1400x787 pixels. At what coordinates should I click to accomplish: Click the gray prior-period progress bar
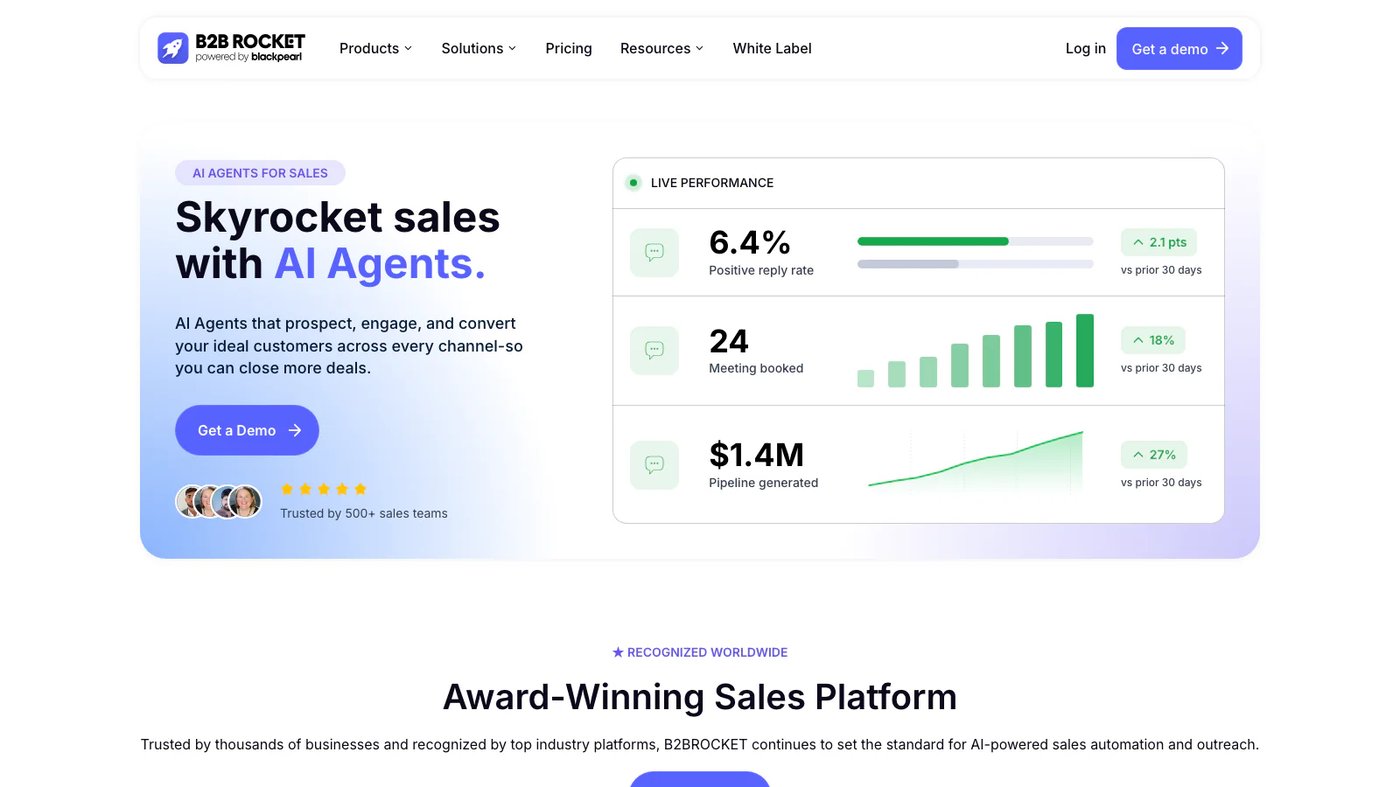click(908, 264)
